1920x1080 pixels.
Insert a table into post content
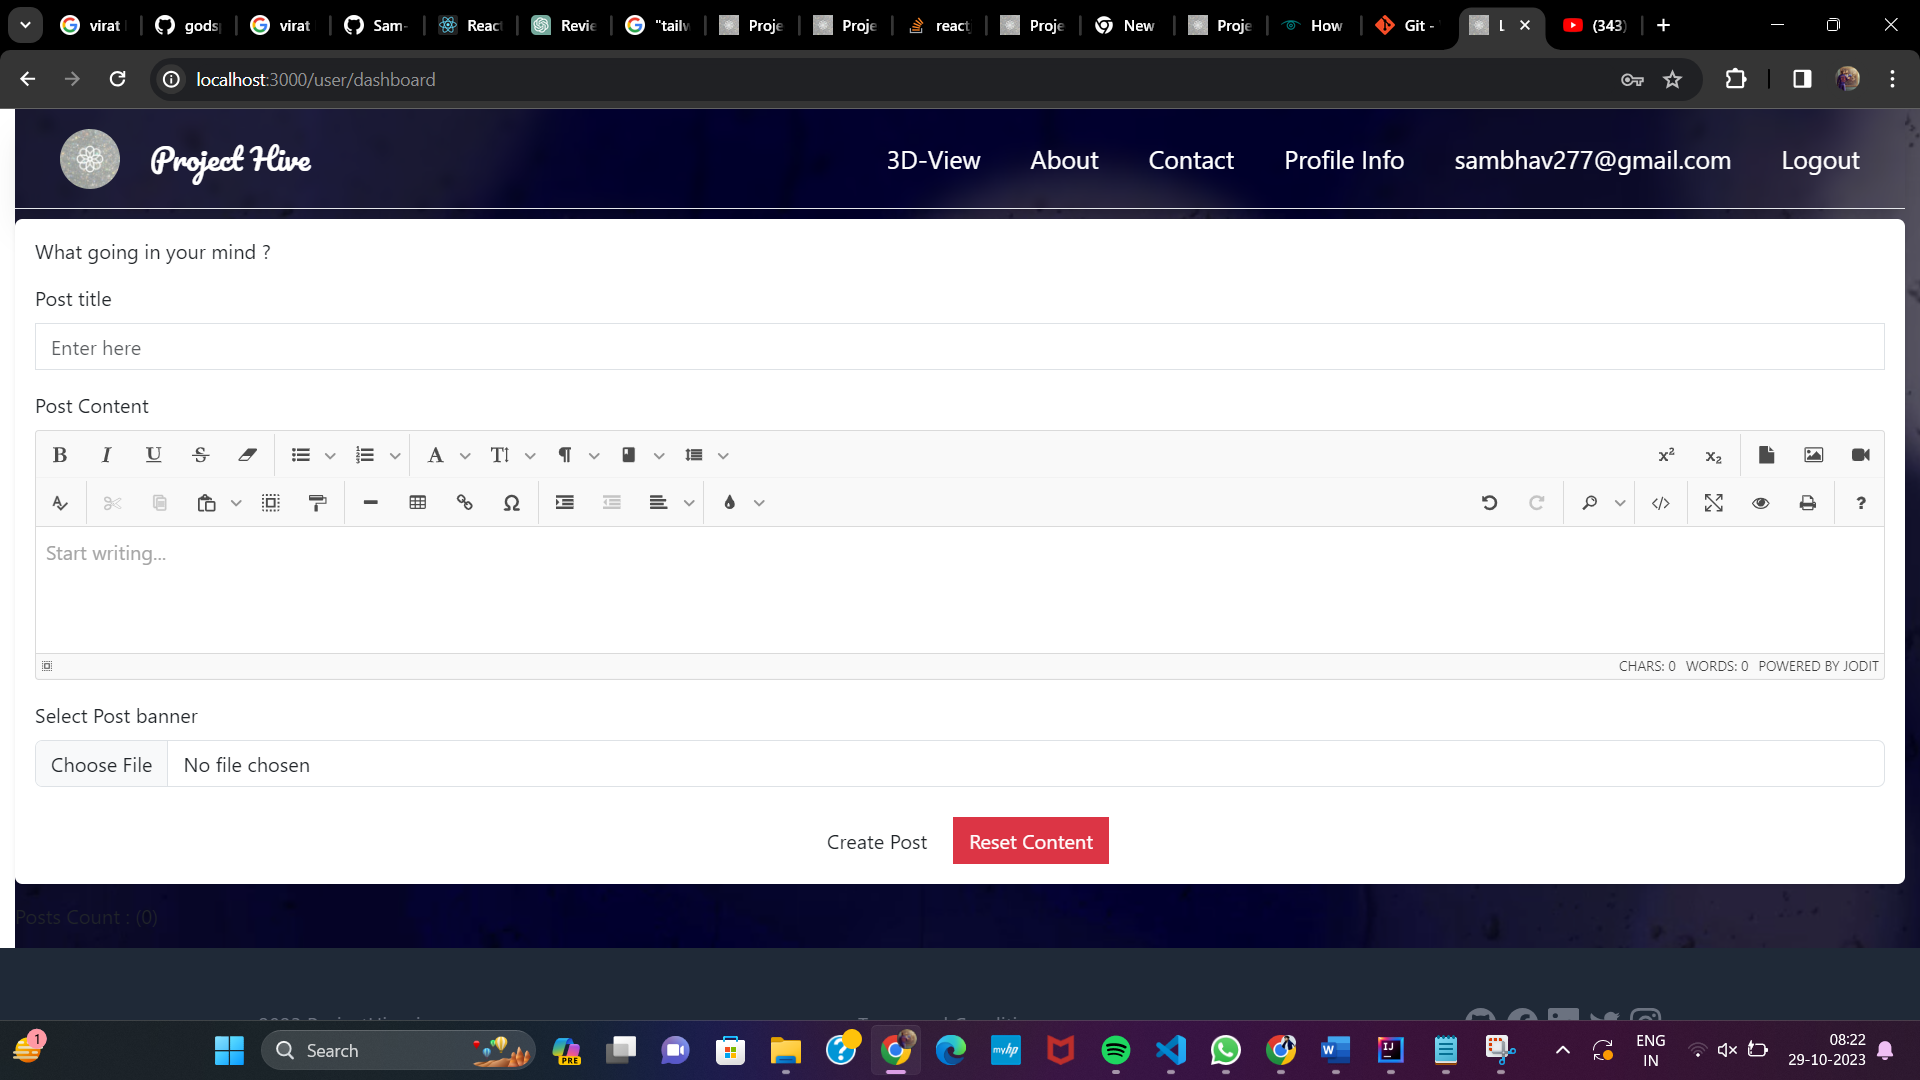tap(418, 503)
